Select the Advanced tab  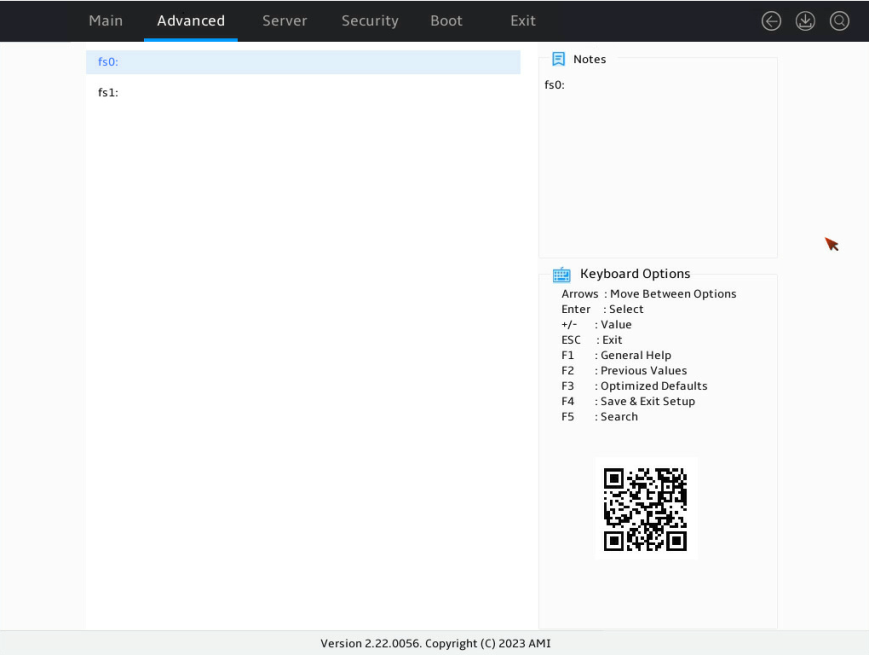(191, 21)
